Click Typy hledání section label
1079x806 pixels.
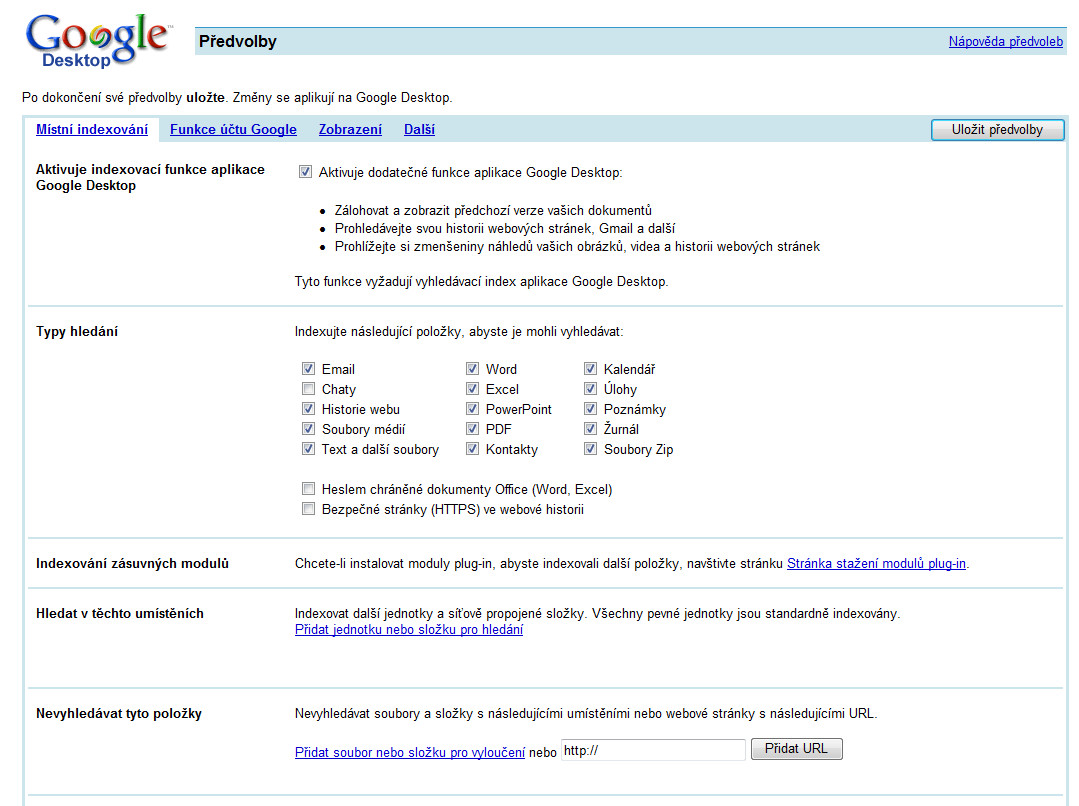point(77,331)
